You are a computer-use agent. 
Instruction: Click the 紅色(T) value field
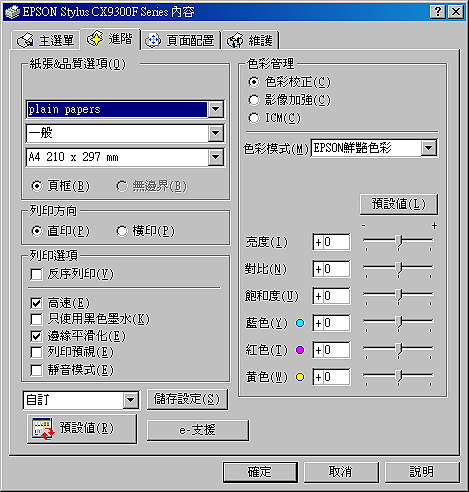332,350
